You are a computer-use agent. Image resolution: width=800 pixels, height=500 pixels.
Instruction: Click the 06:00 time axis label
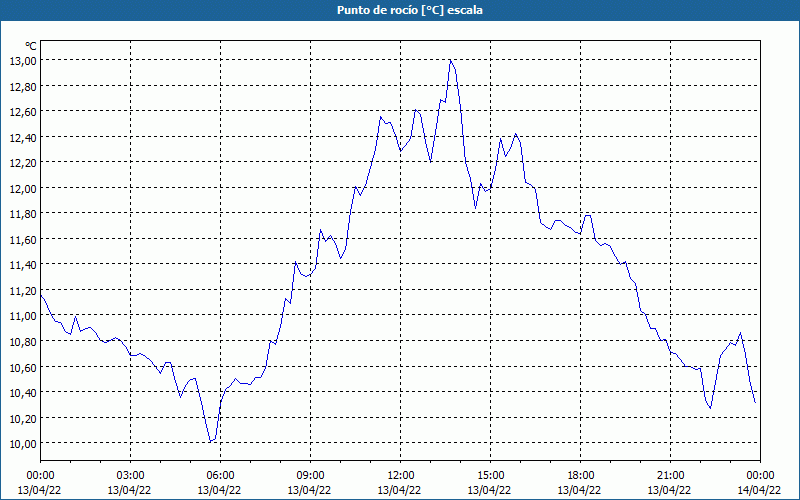(x=220, y=476)
